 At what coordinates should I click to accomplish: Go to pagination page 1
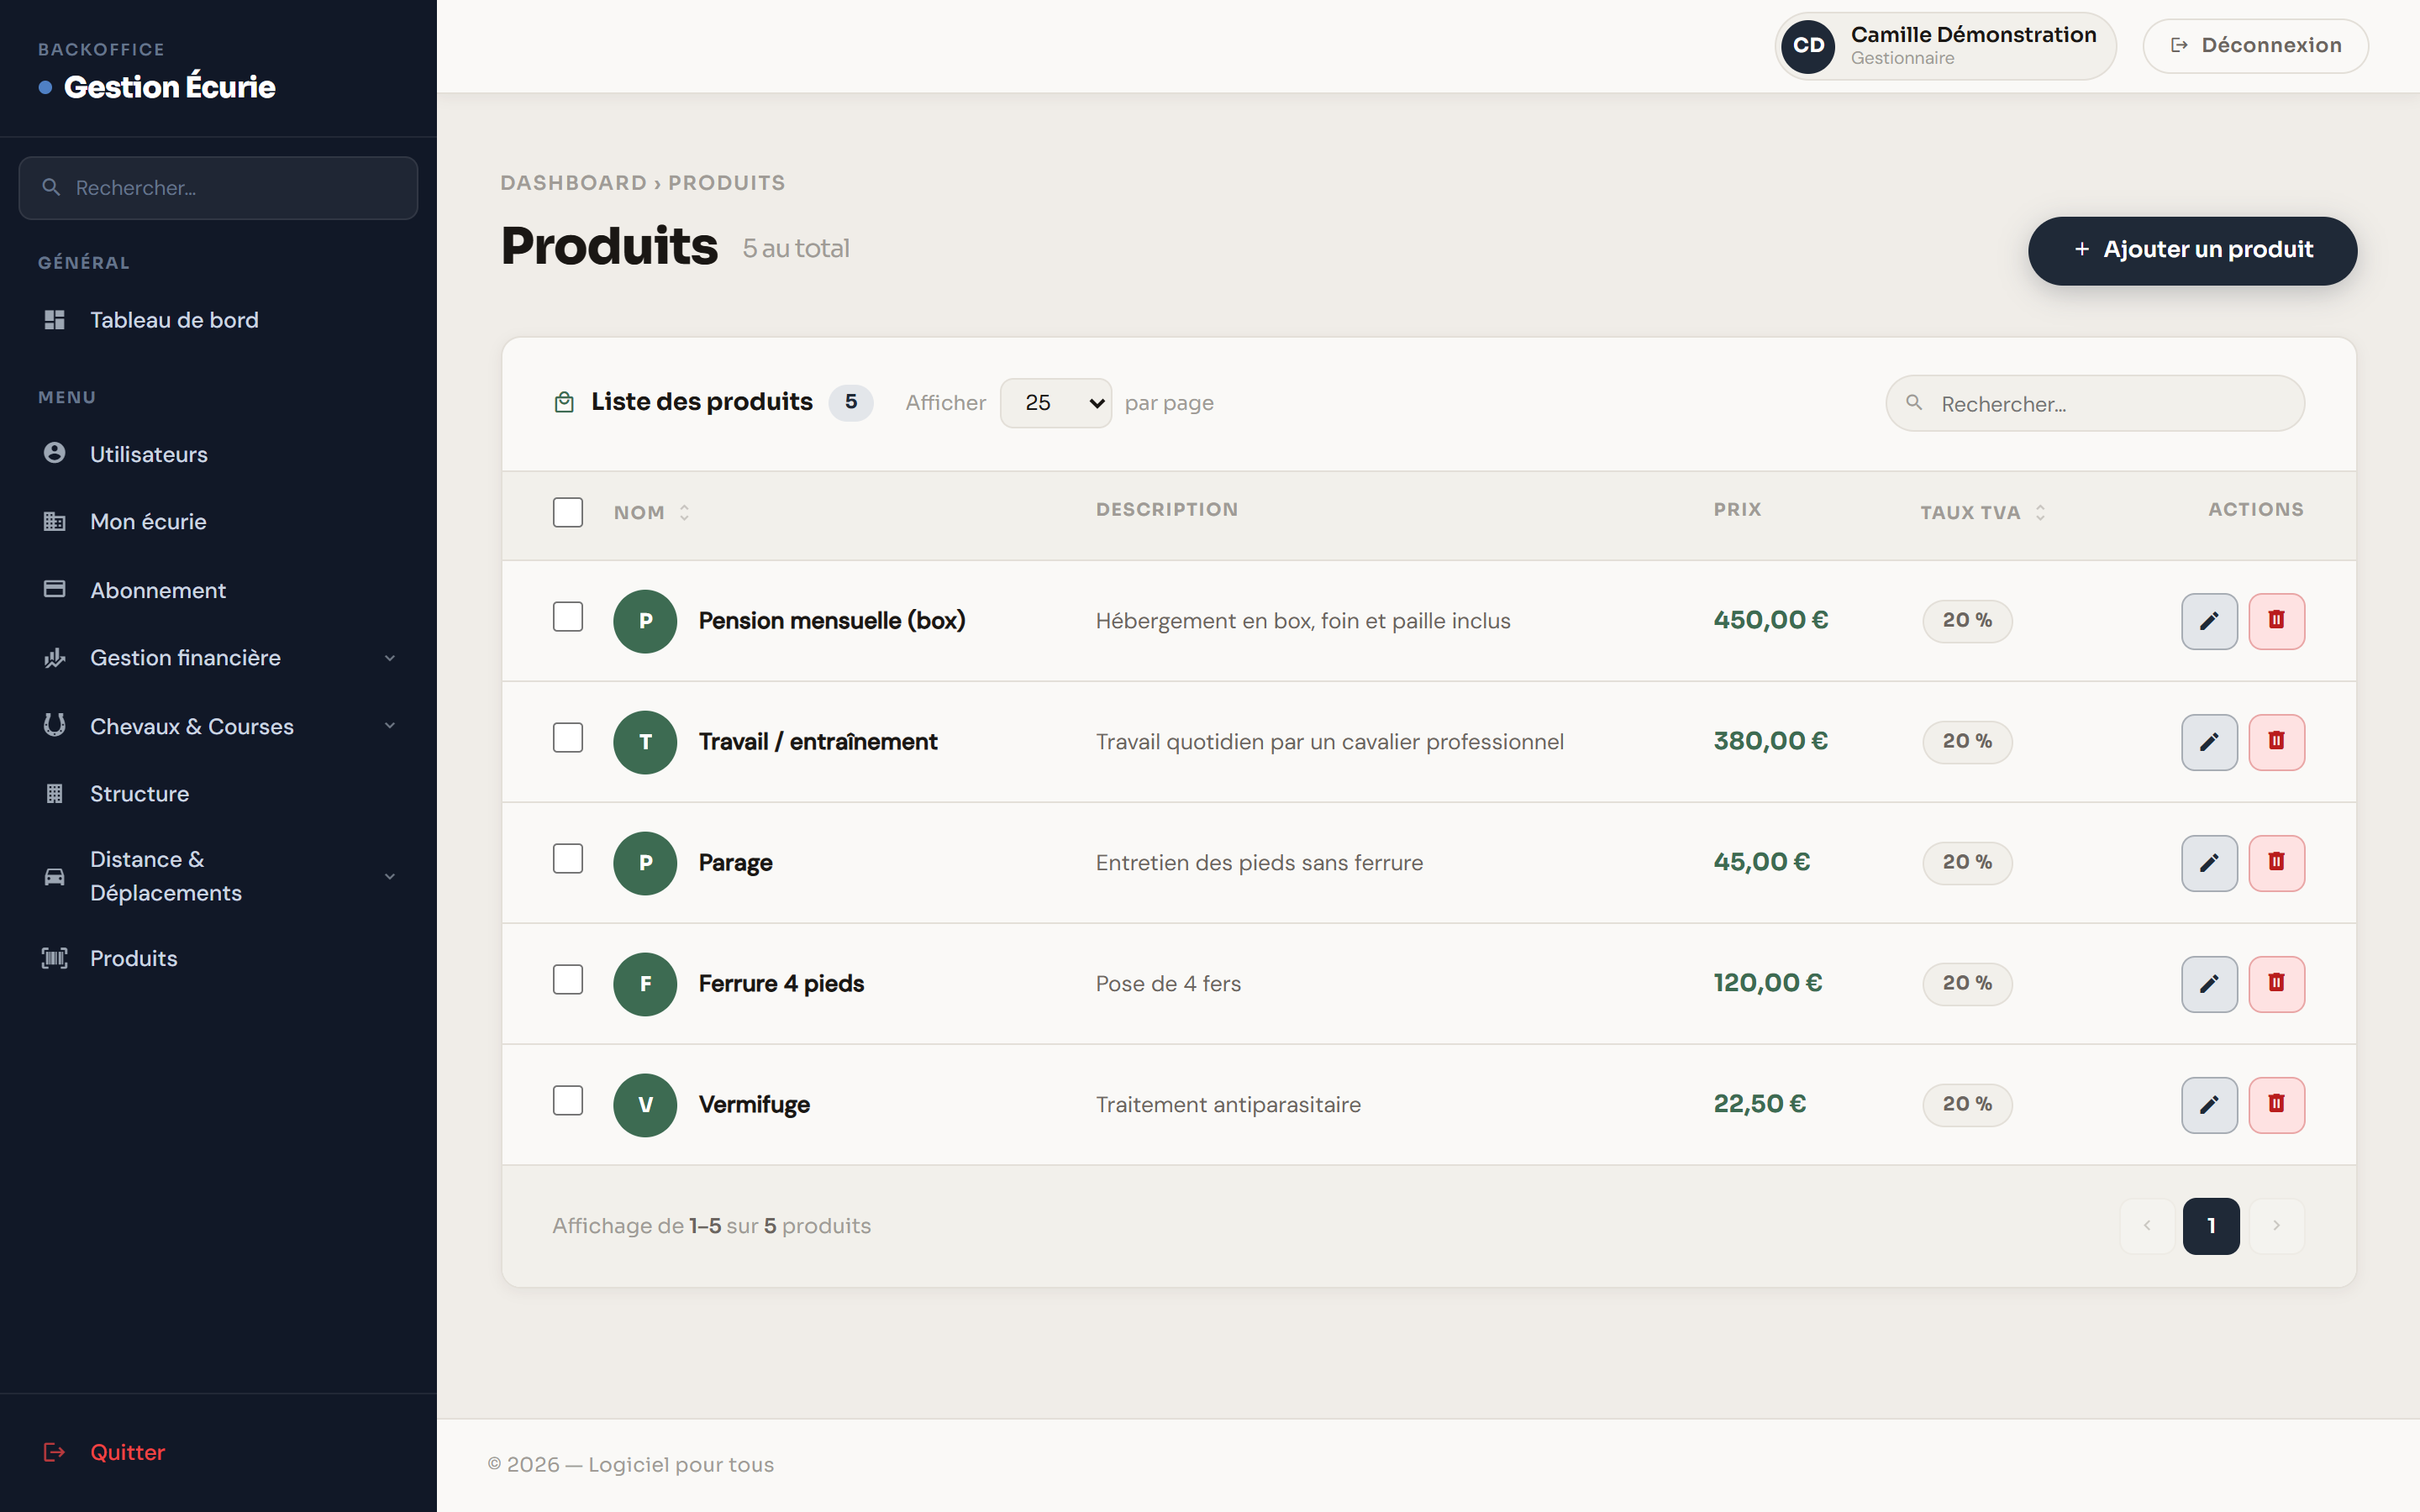(2211, 1226)
